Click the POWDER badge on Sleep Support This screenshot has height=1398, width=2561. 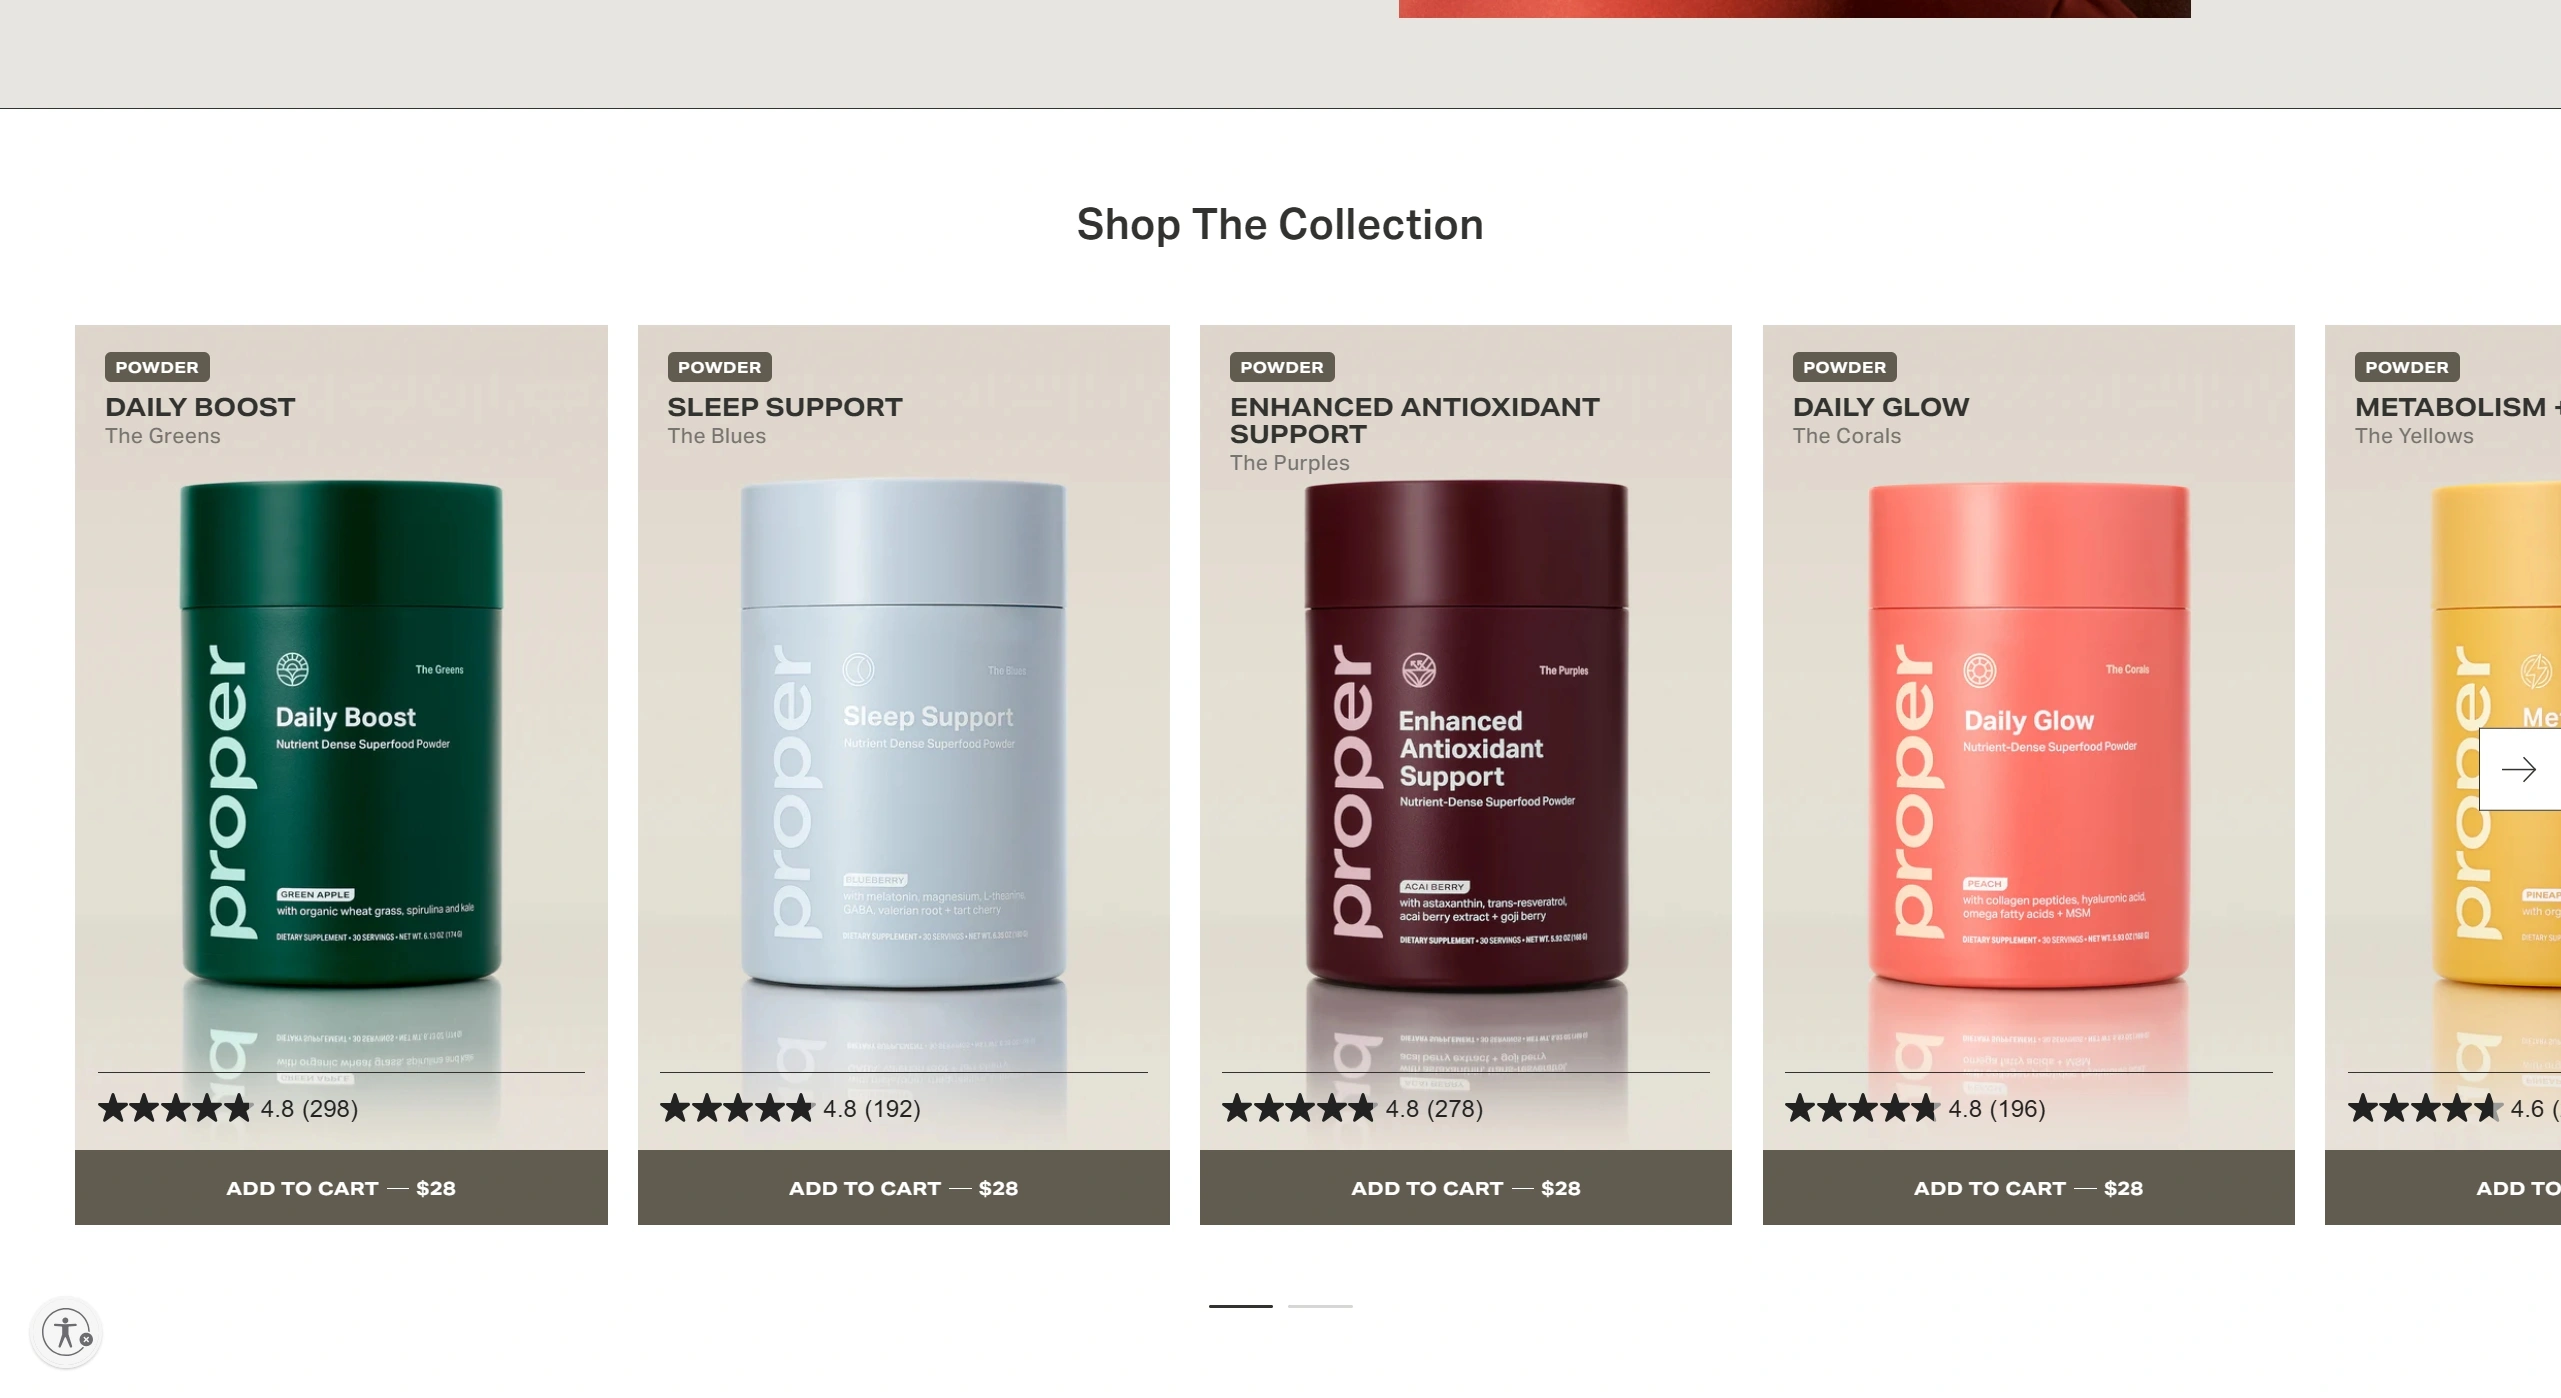click(720, 367)
